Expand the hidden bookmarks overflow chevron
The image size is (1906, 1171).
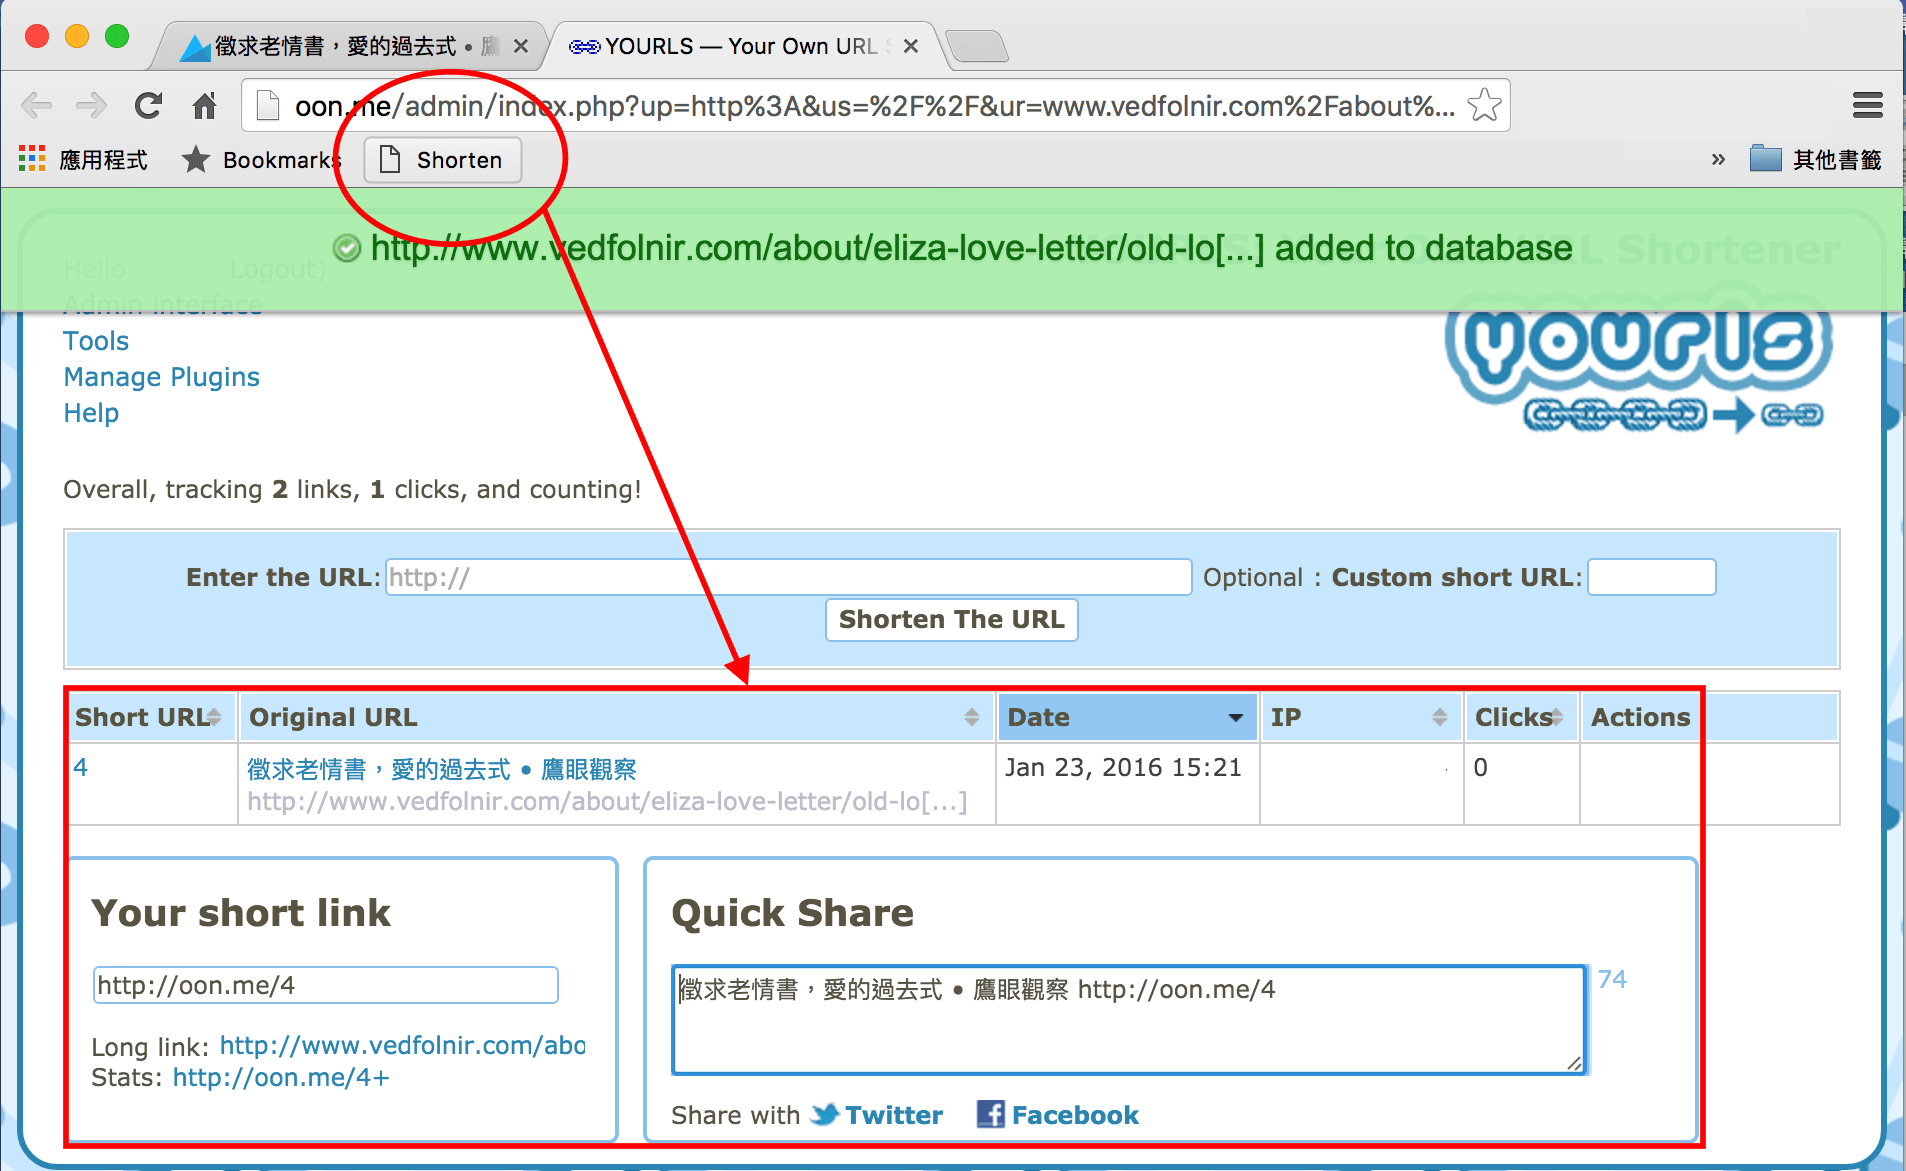point(1718,159)
